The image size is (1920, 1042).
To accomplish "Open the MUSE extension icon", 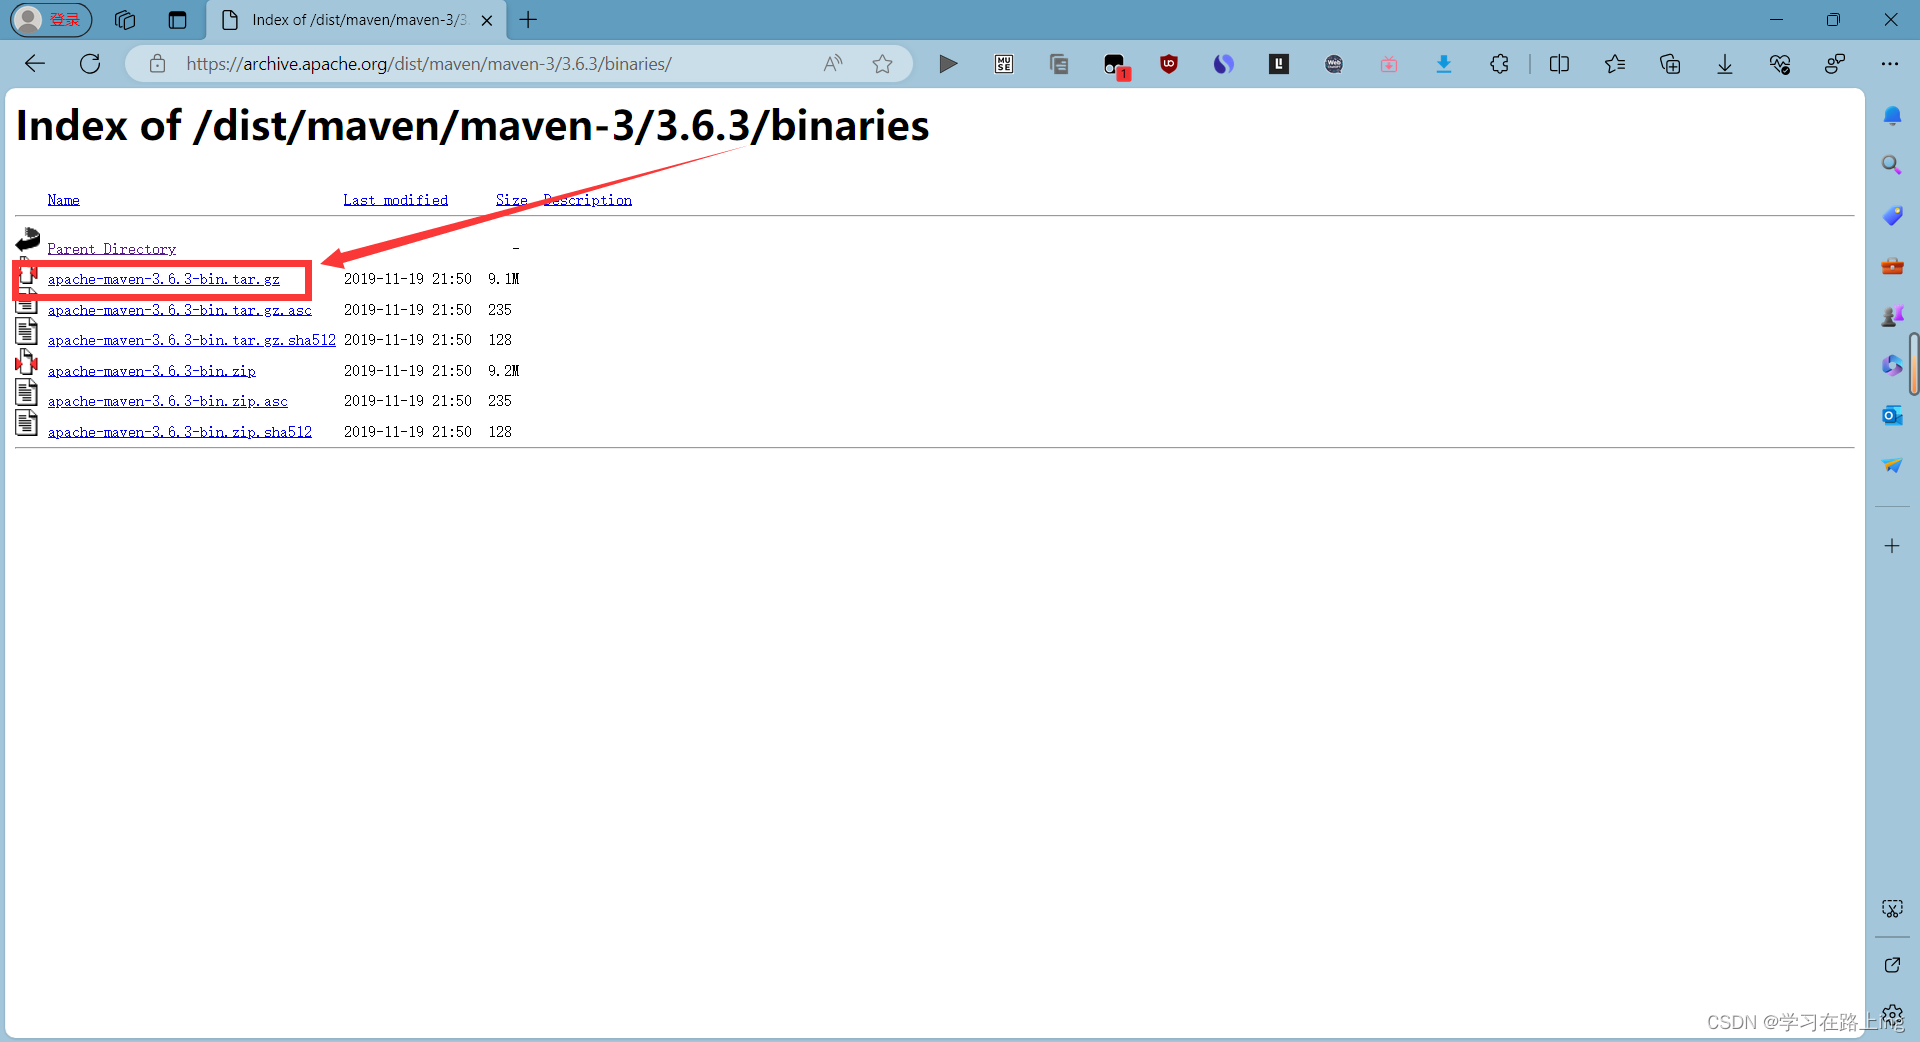I will (1004, 64).
